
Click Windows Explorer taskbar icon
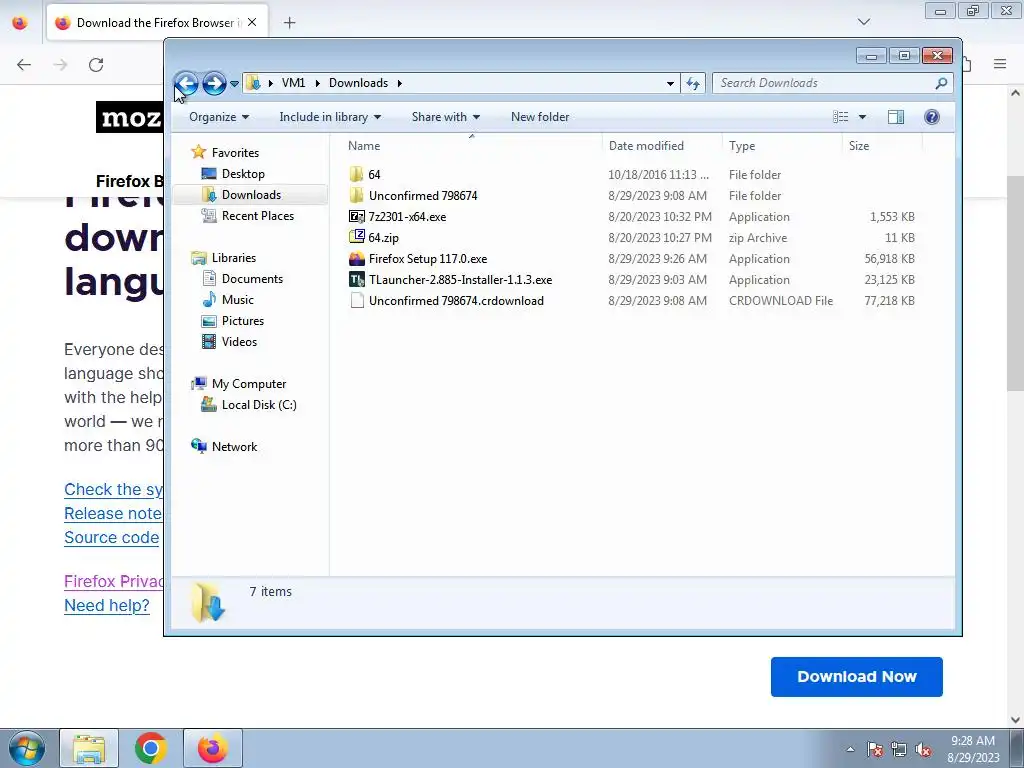coord(89,748)
